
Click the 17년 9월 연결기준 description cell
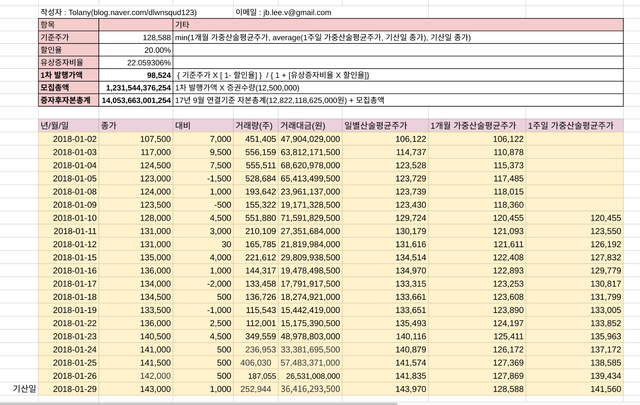[398, 100]
